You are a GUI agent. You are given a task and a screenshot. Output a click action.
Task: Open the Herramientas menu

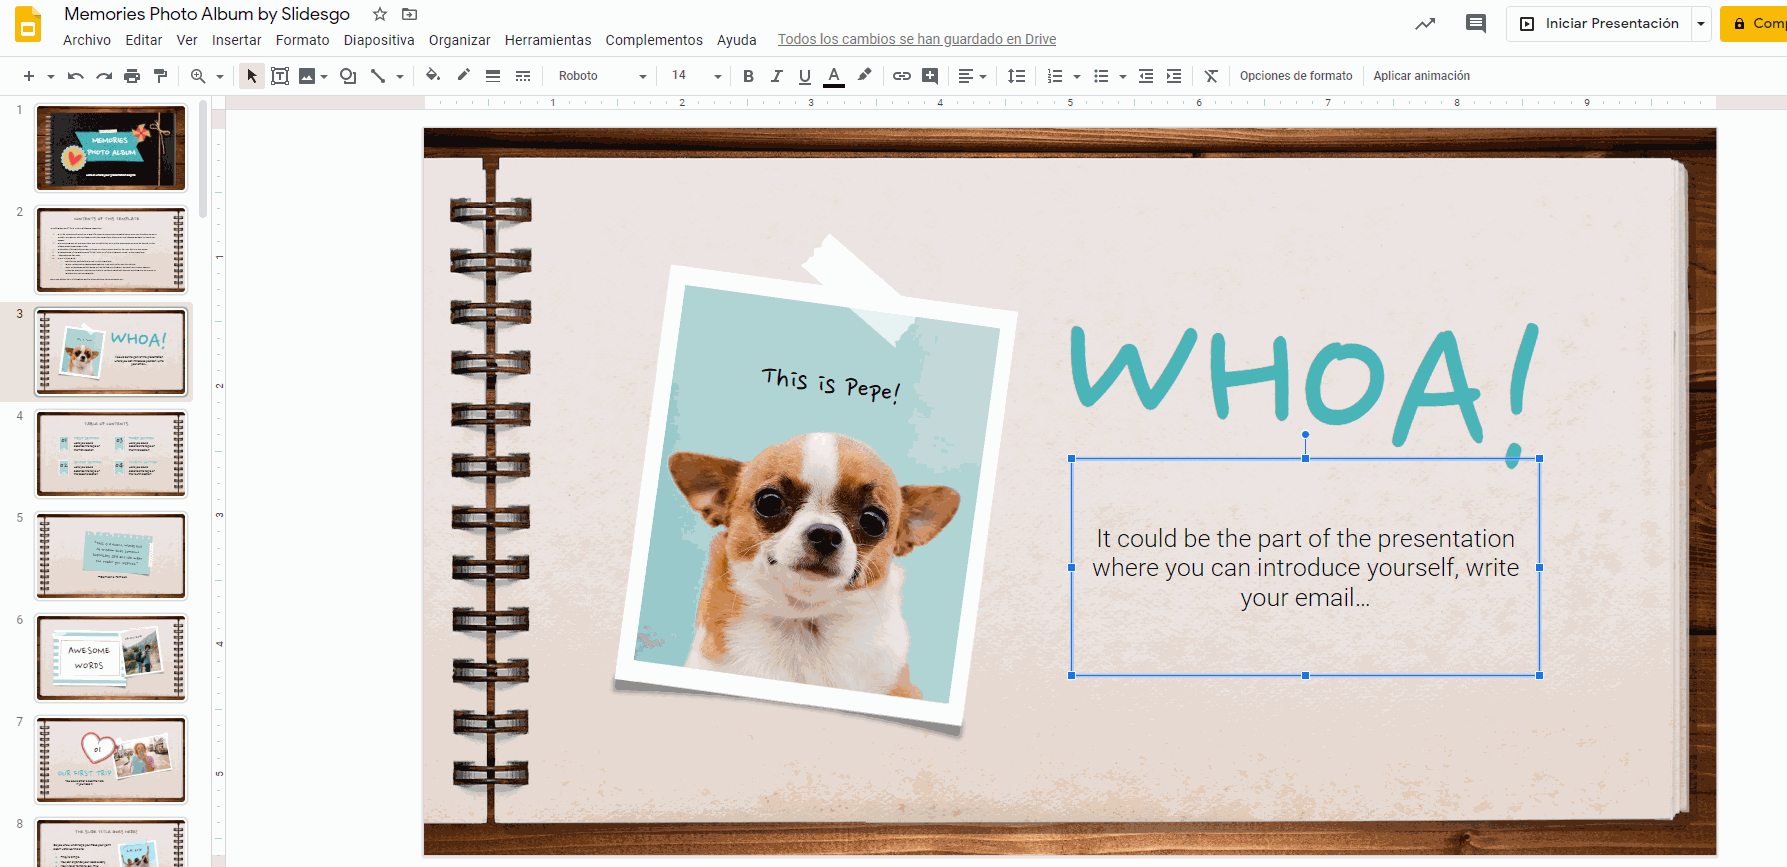pyautogui.click(x=548, y=40)
